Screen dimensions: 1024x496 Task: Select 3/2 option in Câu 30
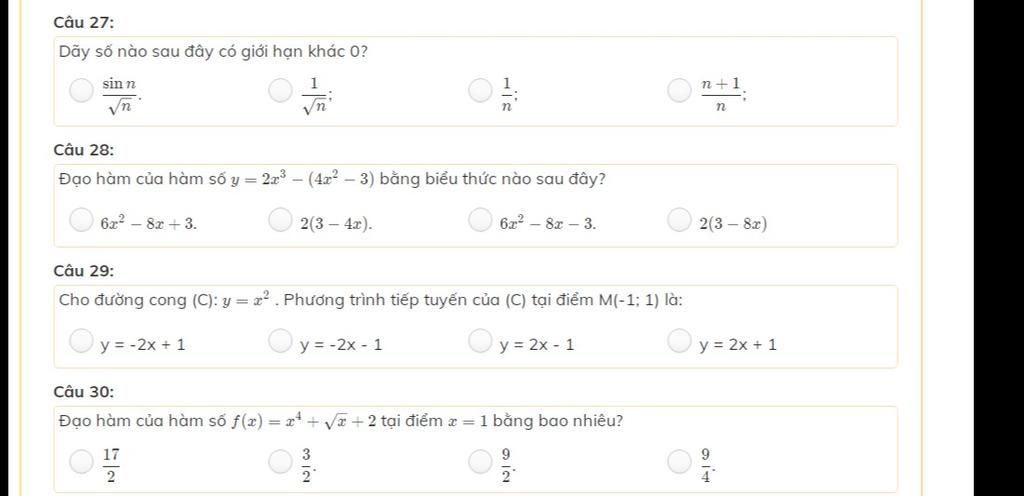281,462
